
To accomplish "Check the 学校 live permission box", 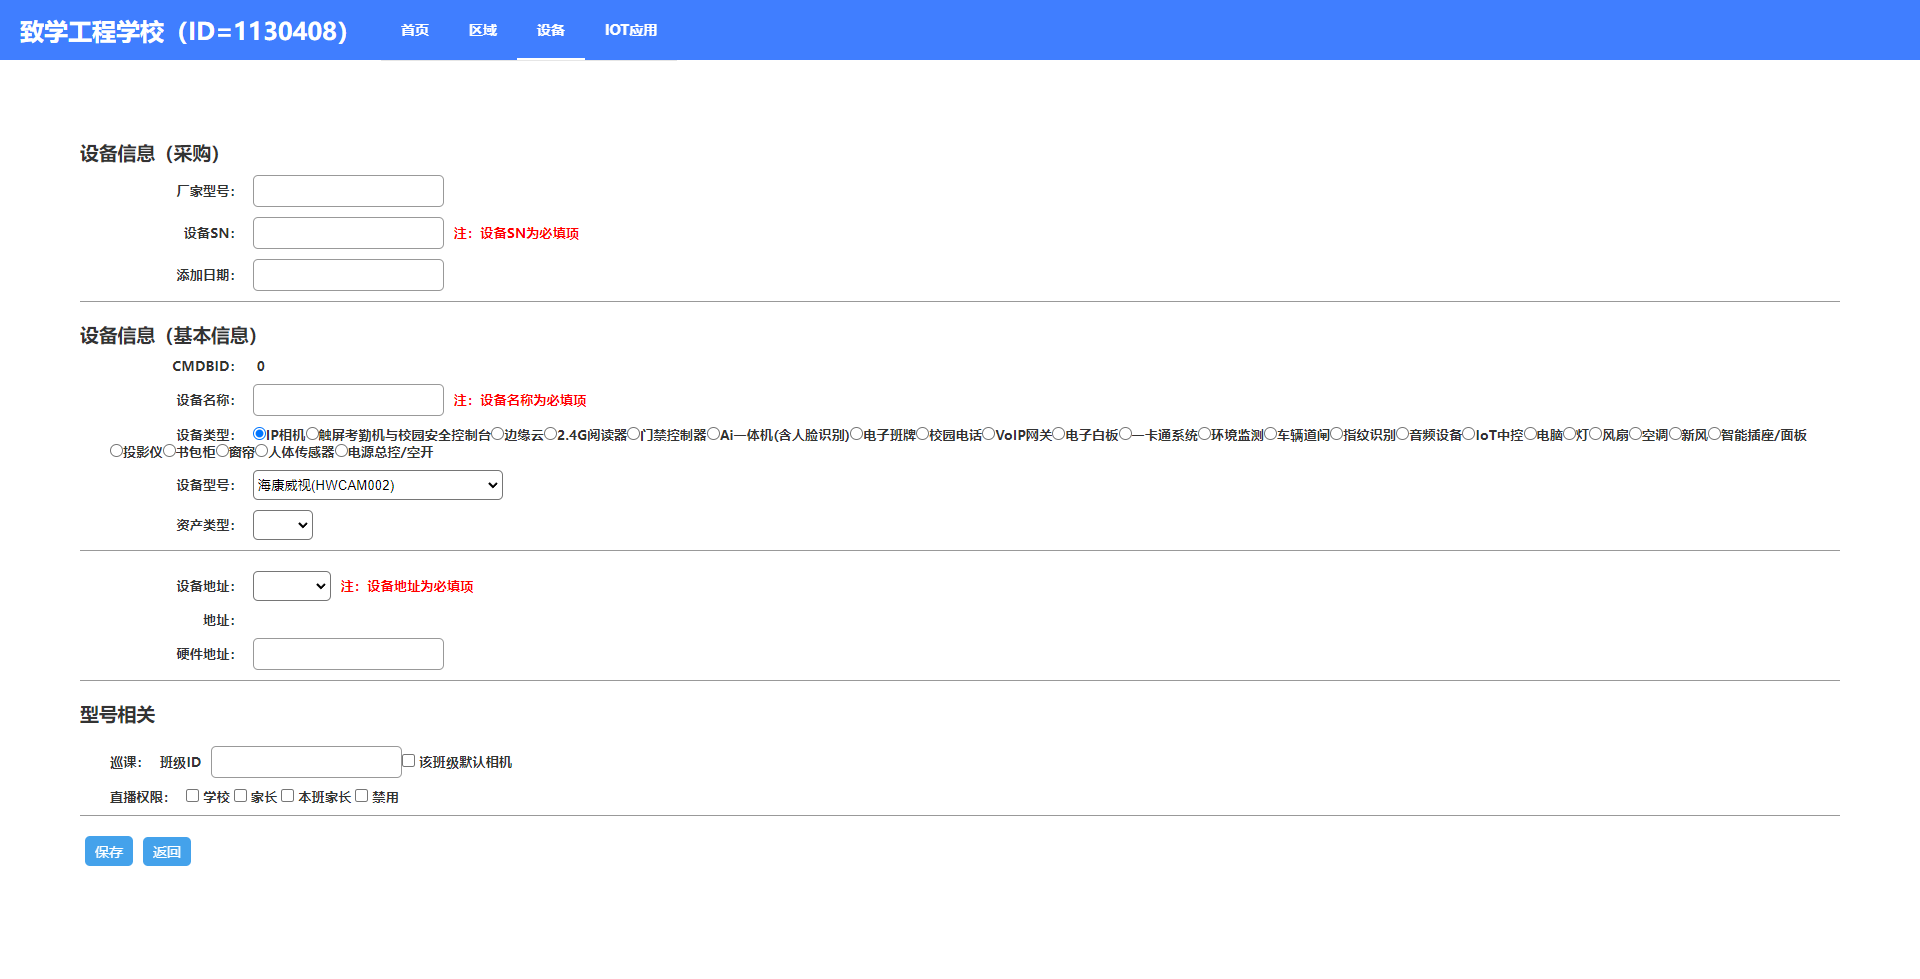I will click(x=192, y=796).
